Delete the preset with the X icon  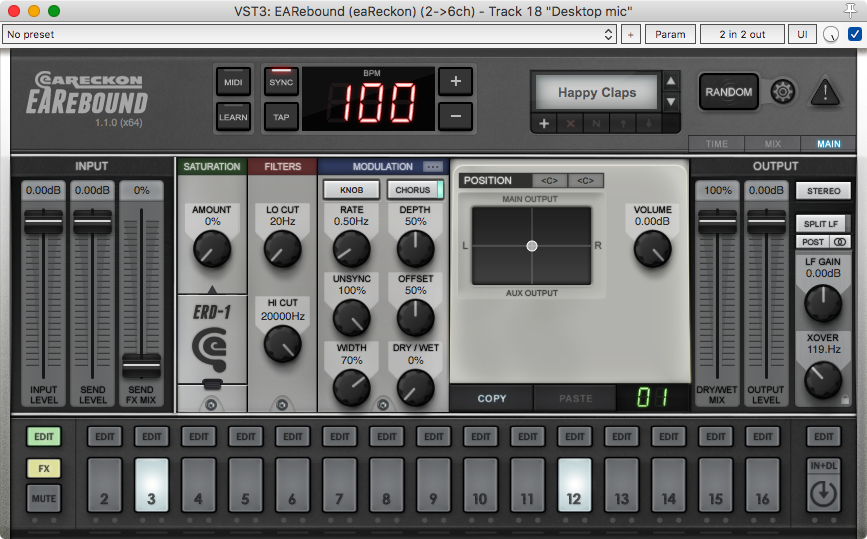click(570, 123)
